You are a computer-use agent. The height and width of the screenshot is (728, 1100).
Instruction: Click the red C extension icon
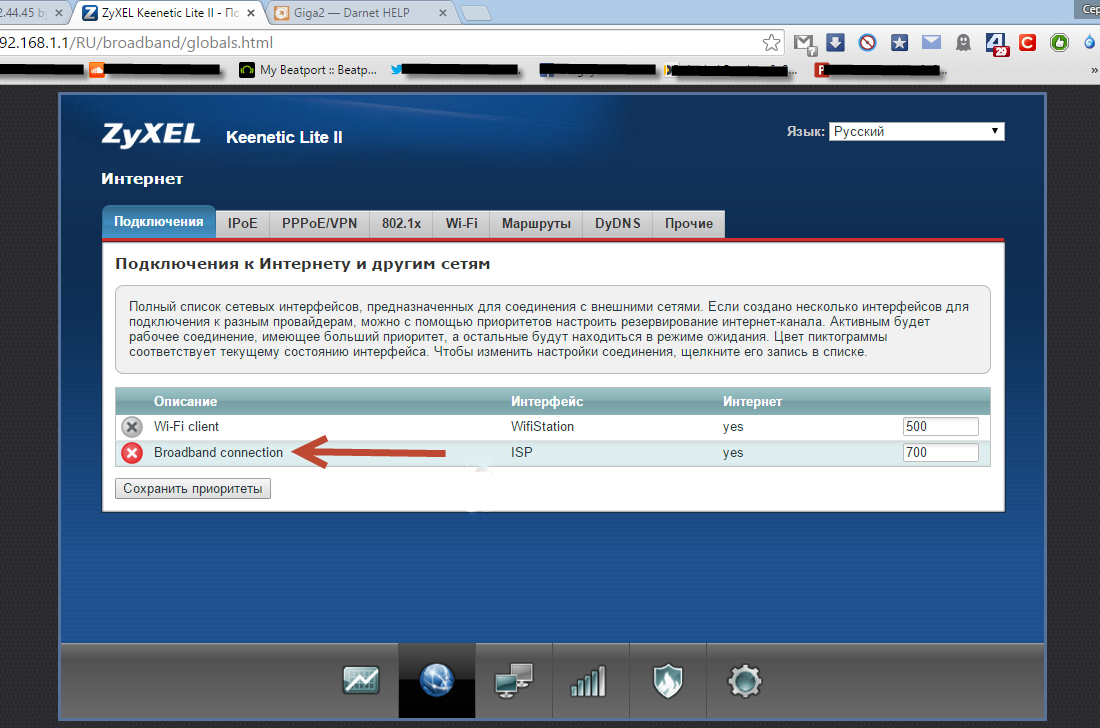pyautogui.click(x=1027, y=43)
